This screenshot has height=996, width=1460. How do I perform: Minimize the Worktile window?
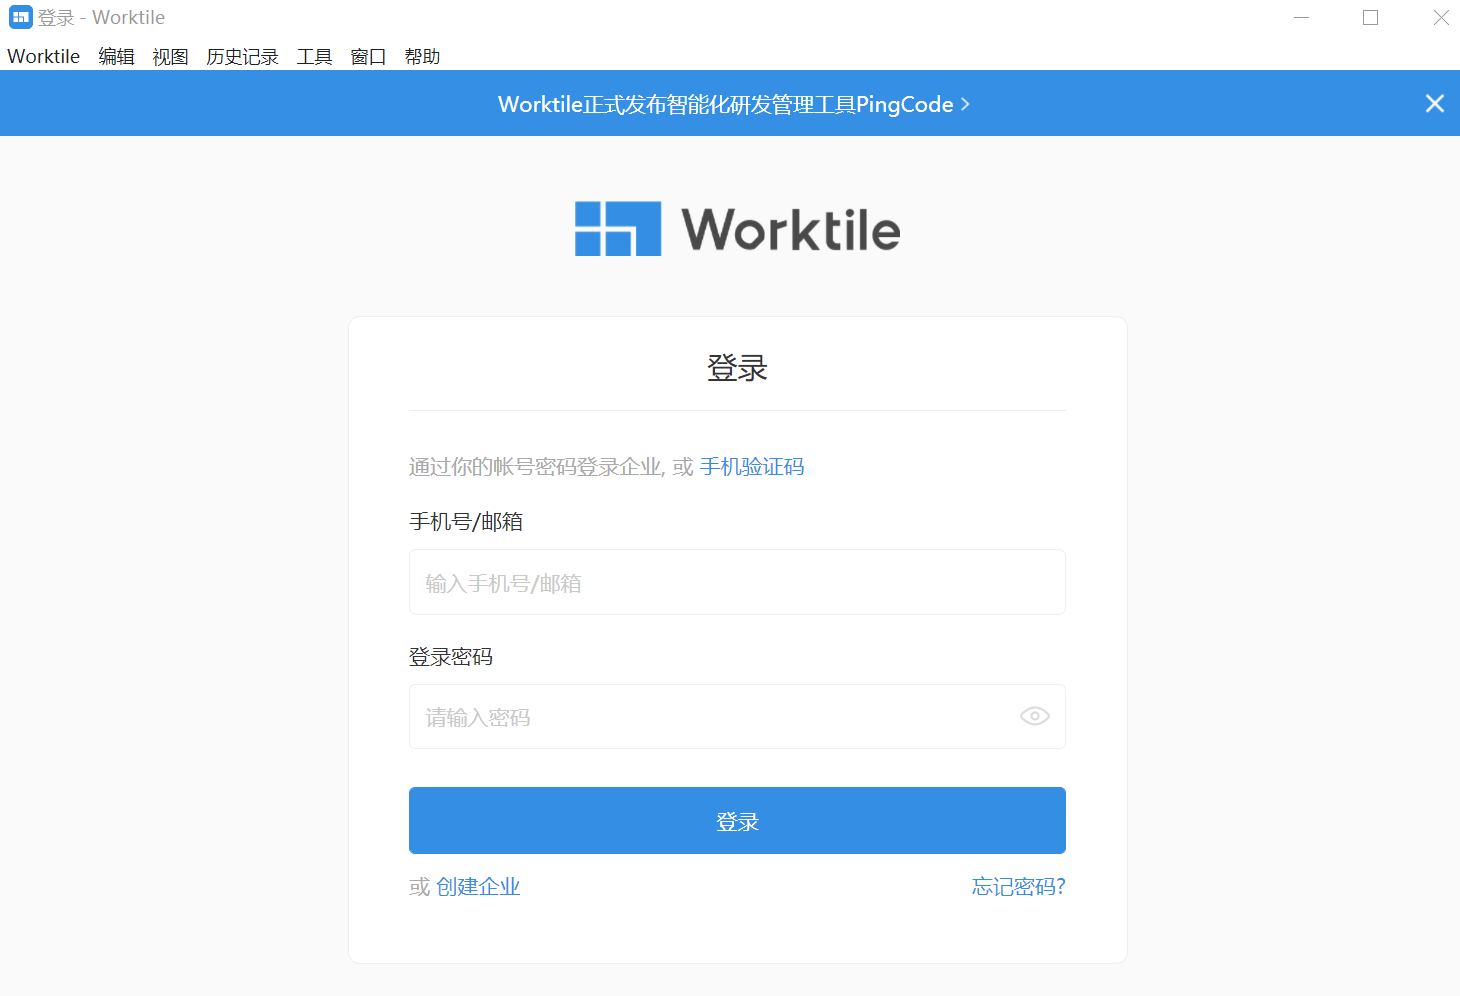1301,17
